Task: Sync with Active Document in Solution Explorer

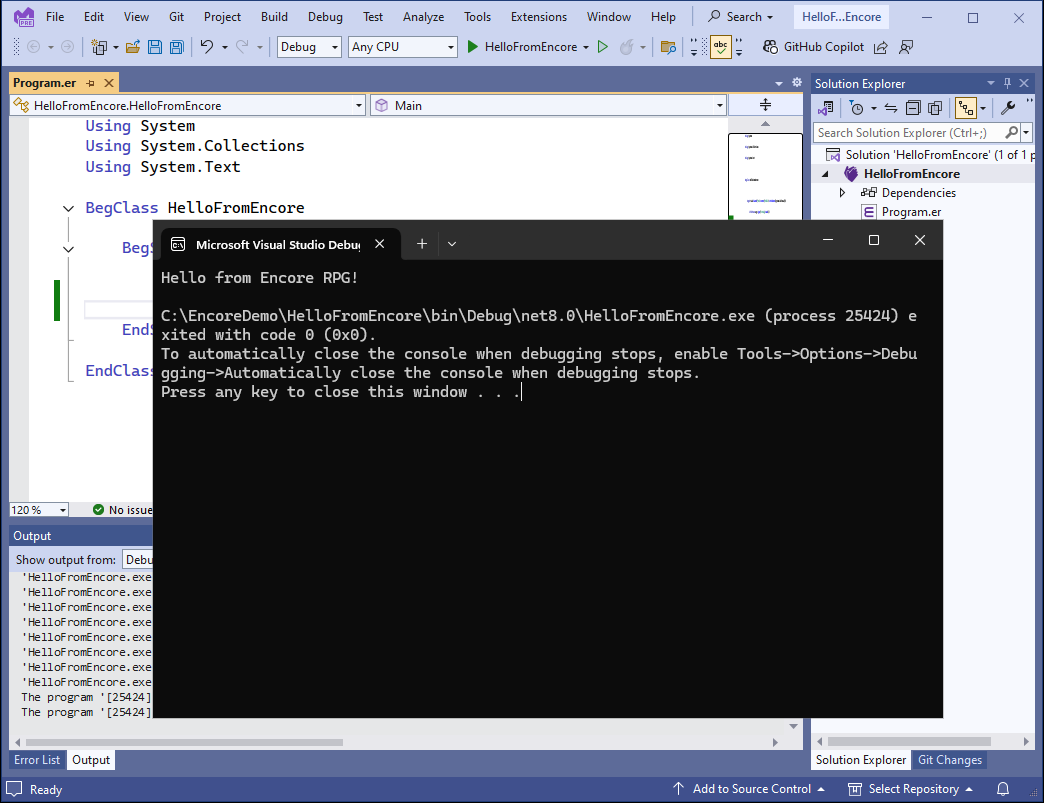Action: [x=891, y=108]
